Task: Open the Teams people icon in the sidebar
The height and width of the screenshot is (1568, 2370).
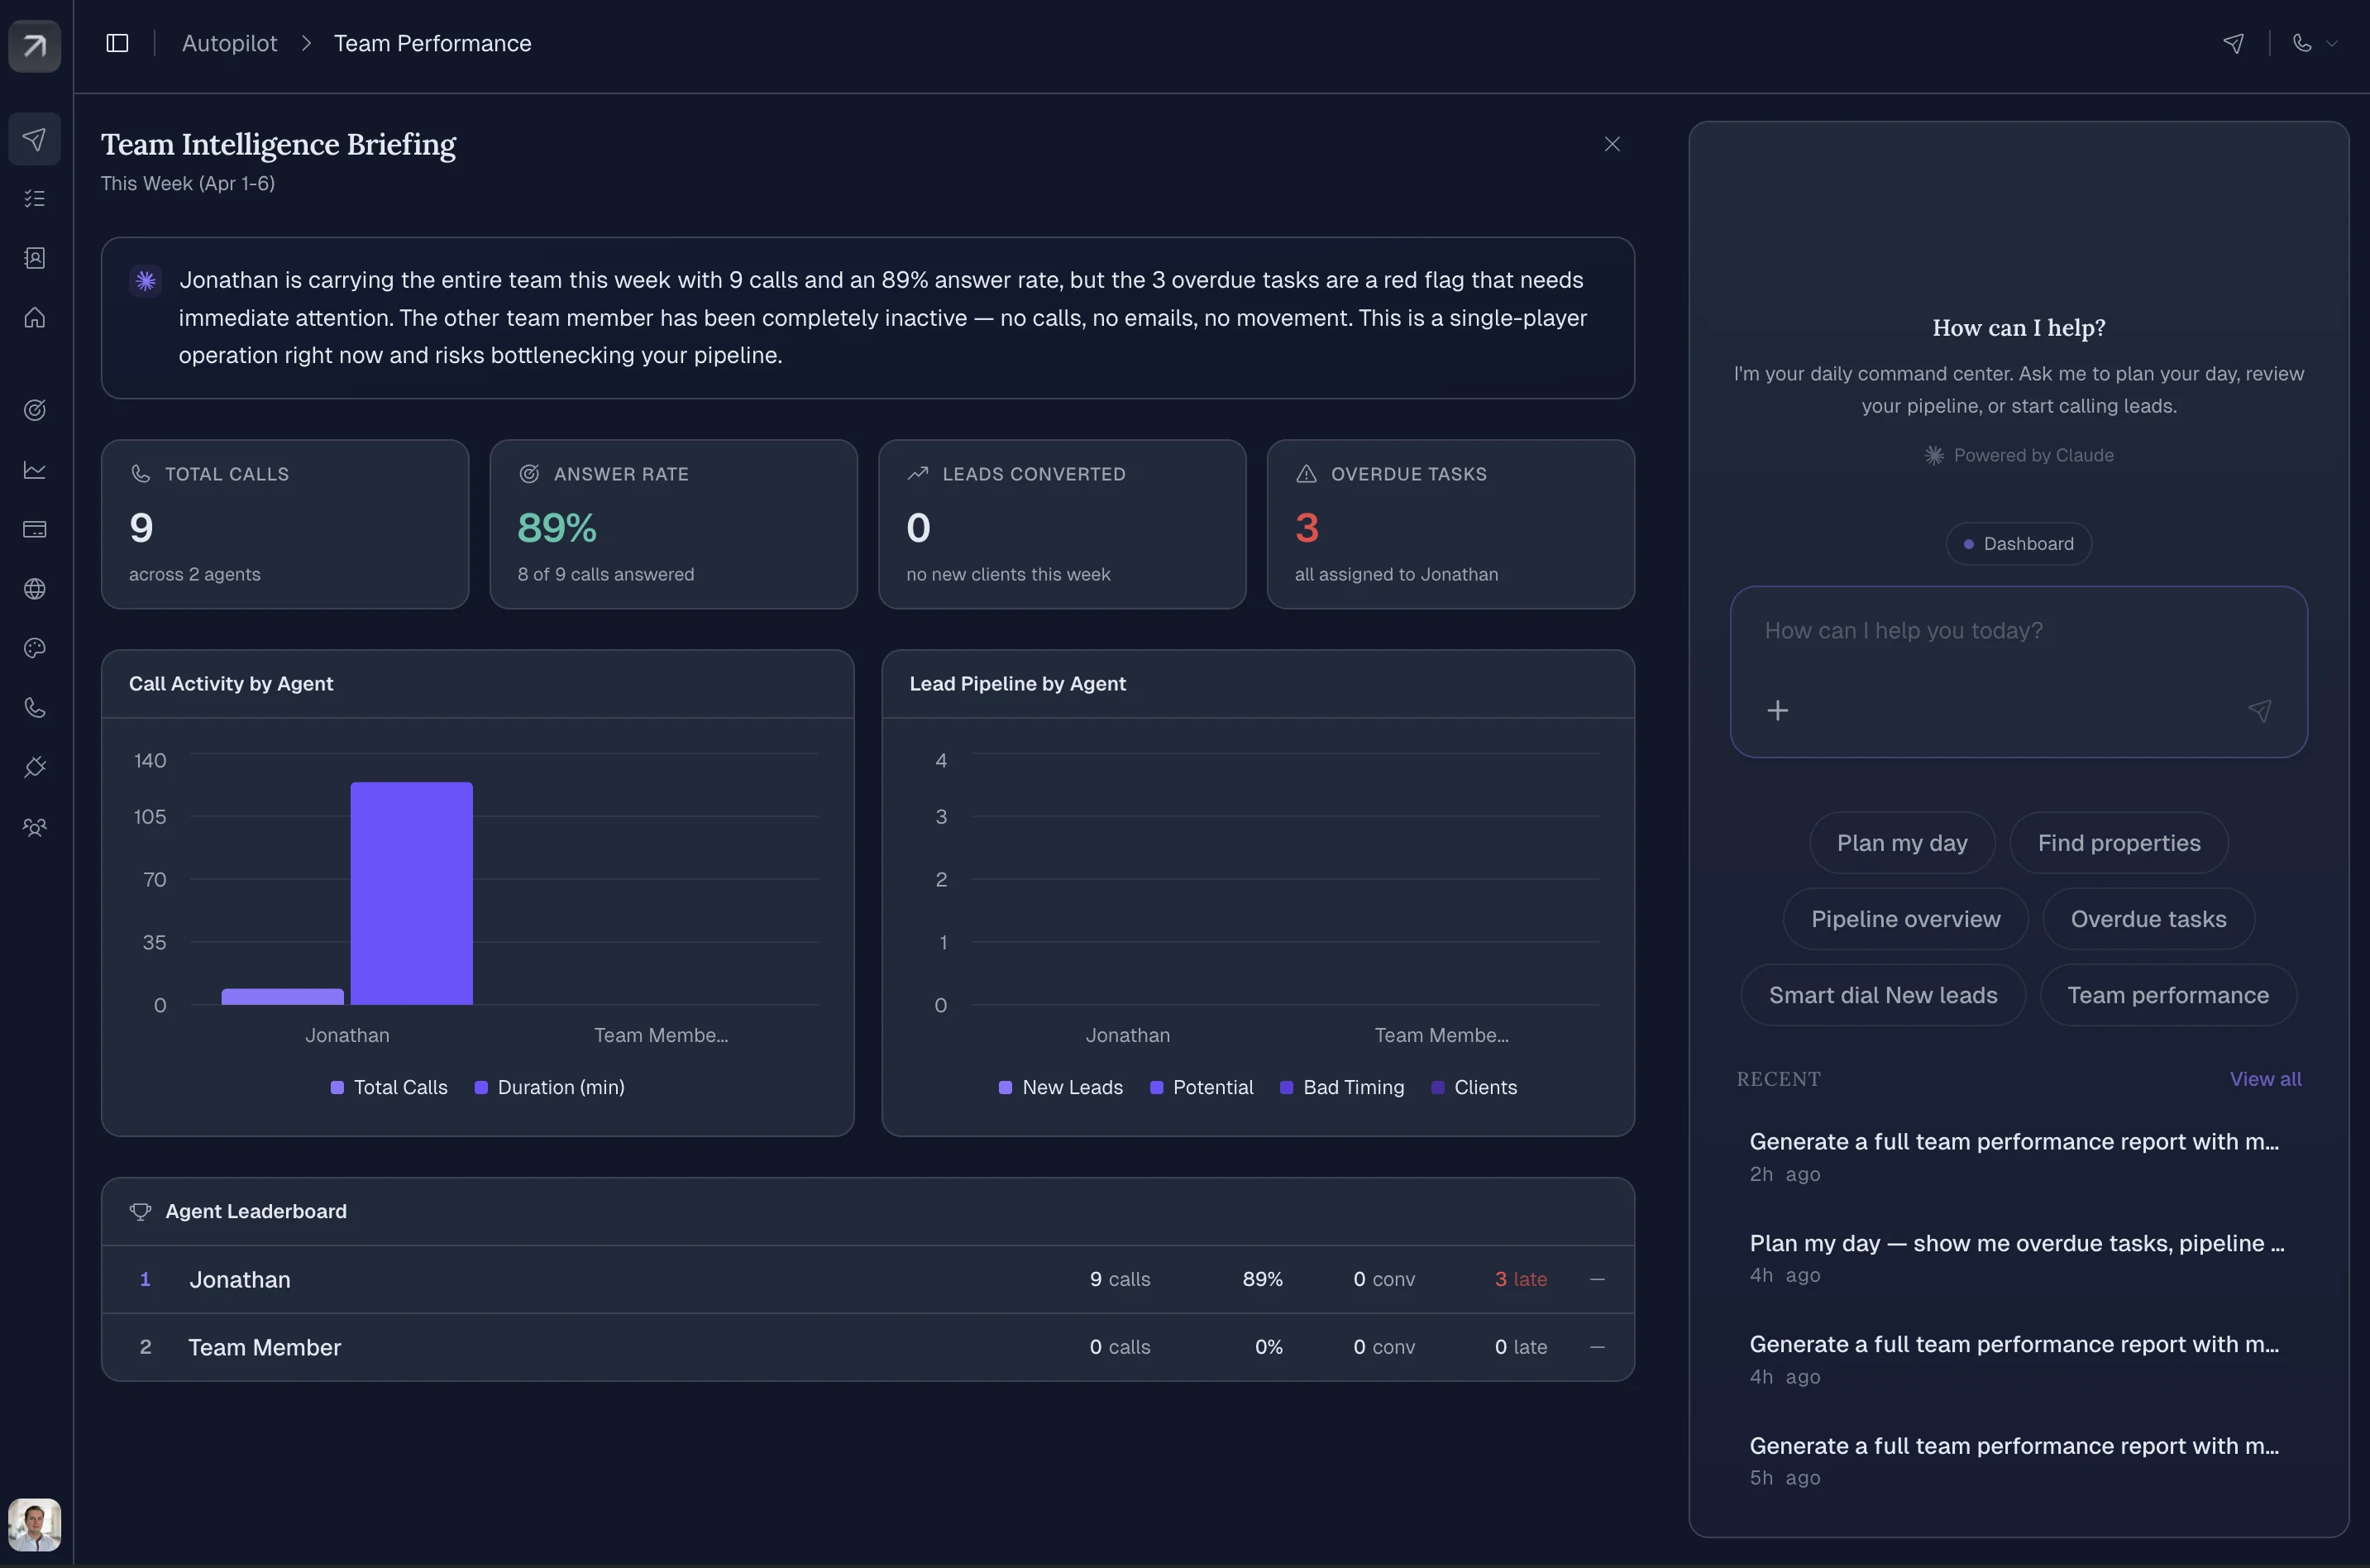Action: point(35,827)
